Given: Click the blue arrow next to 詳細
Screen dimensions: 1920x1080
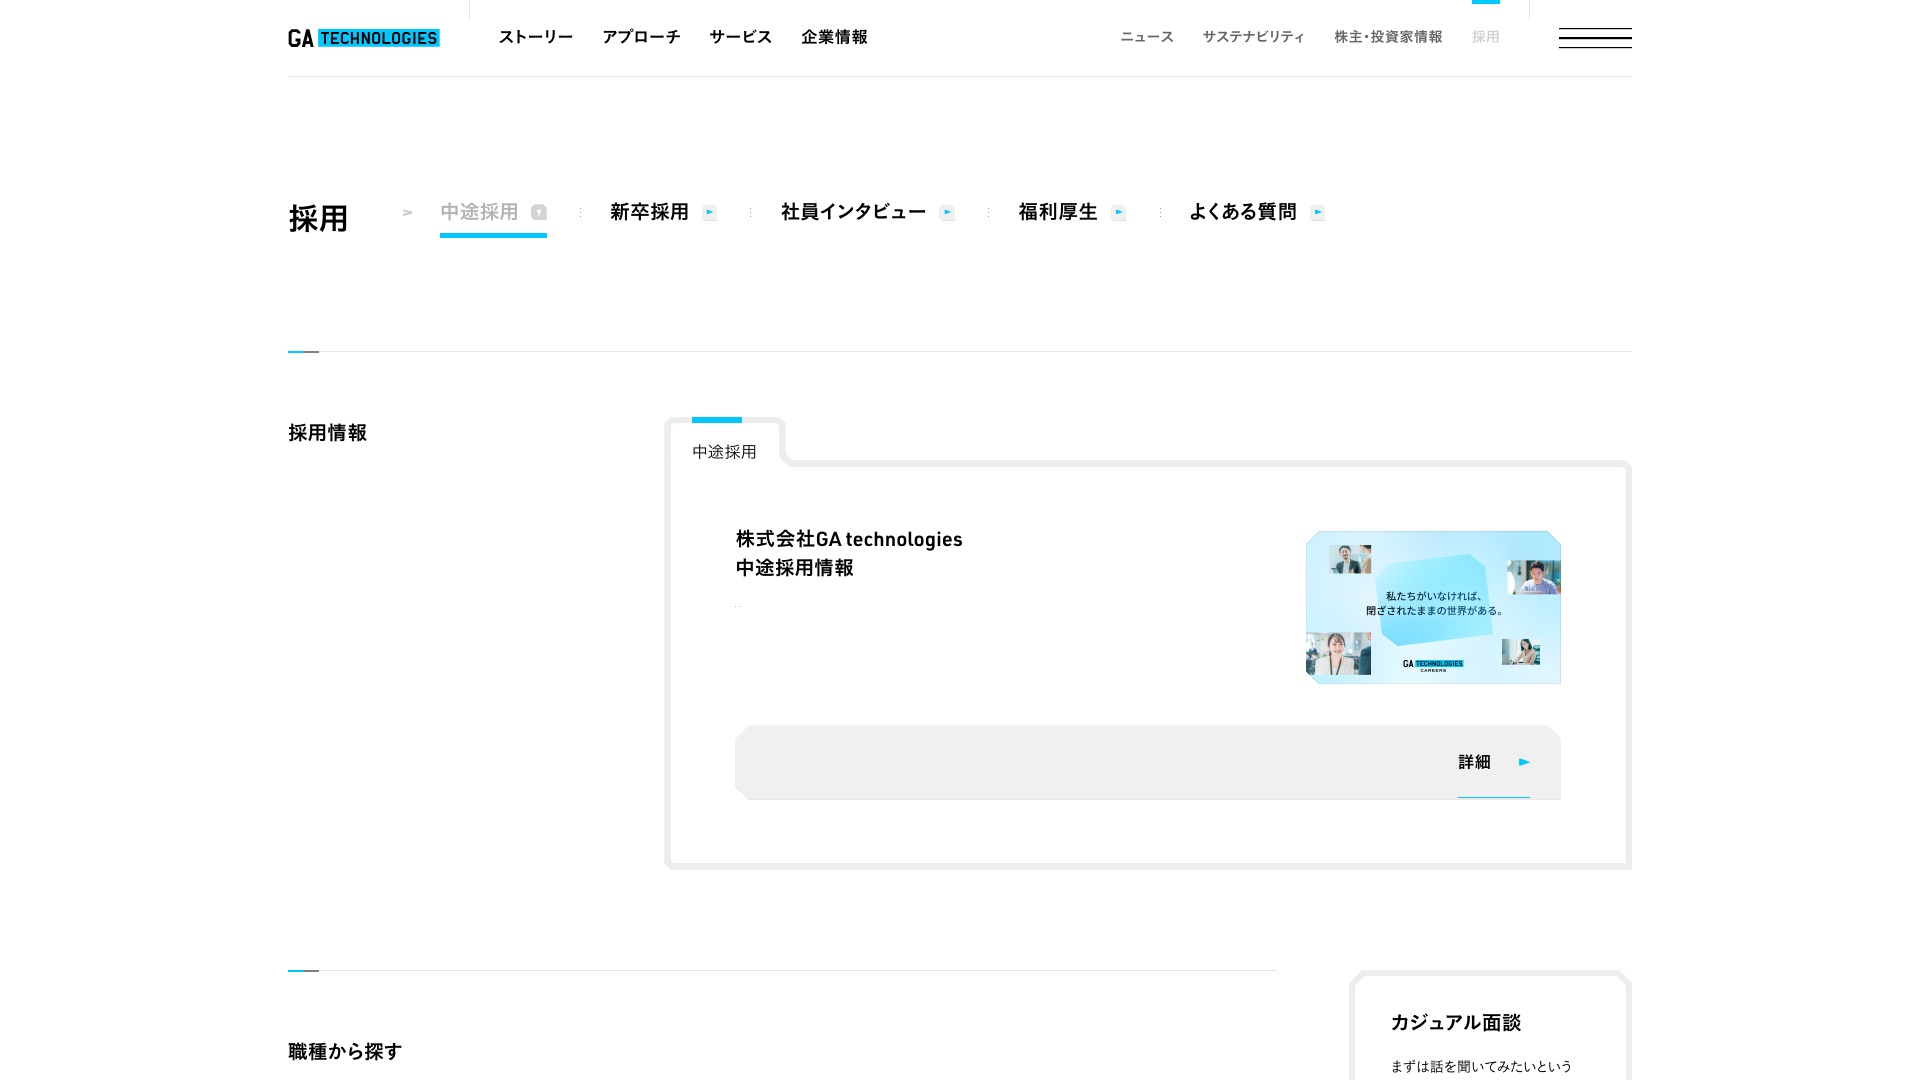Looking at the screenshot, I should click(1524, 762).
